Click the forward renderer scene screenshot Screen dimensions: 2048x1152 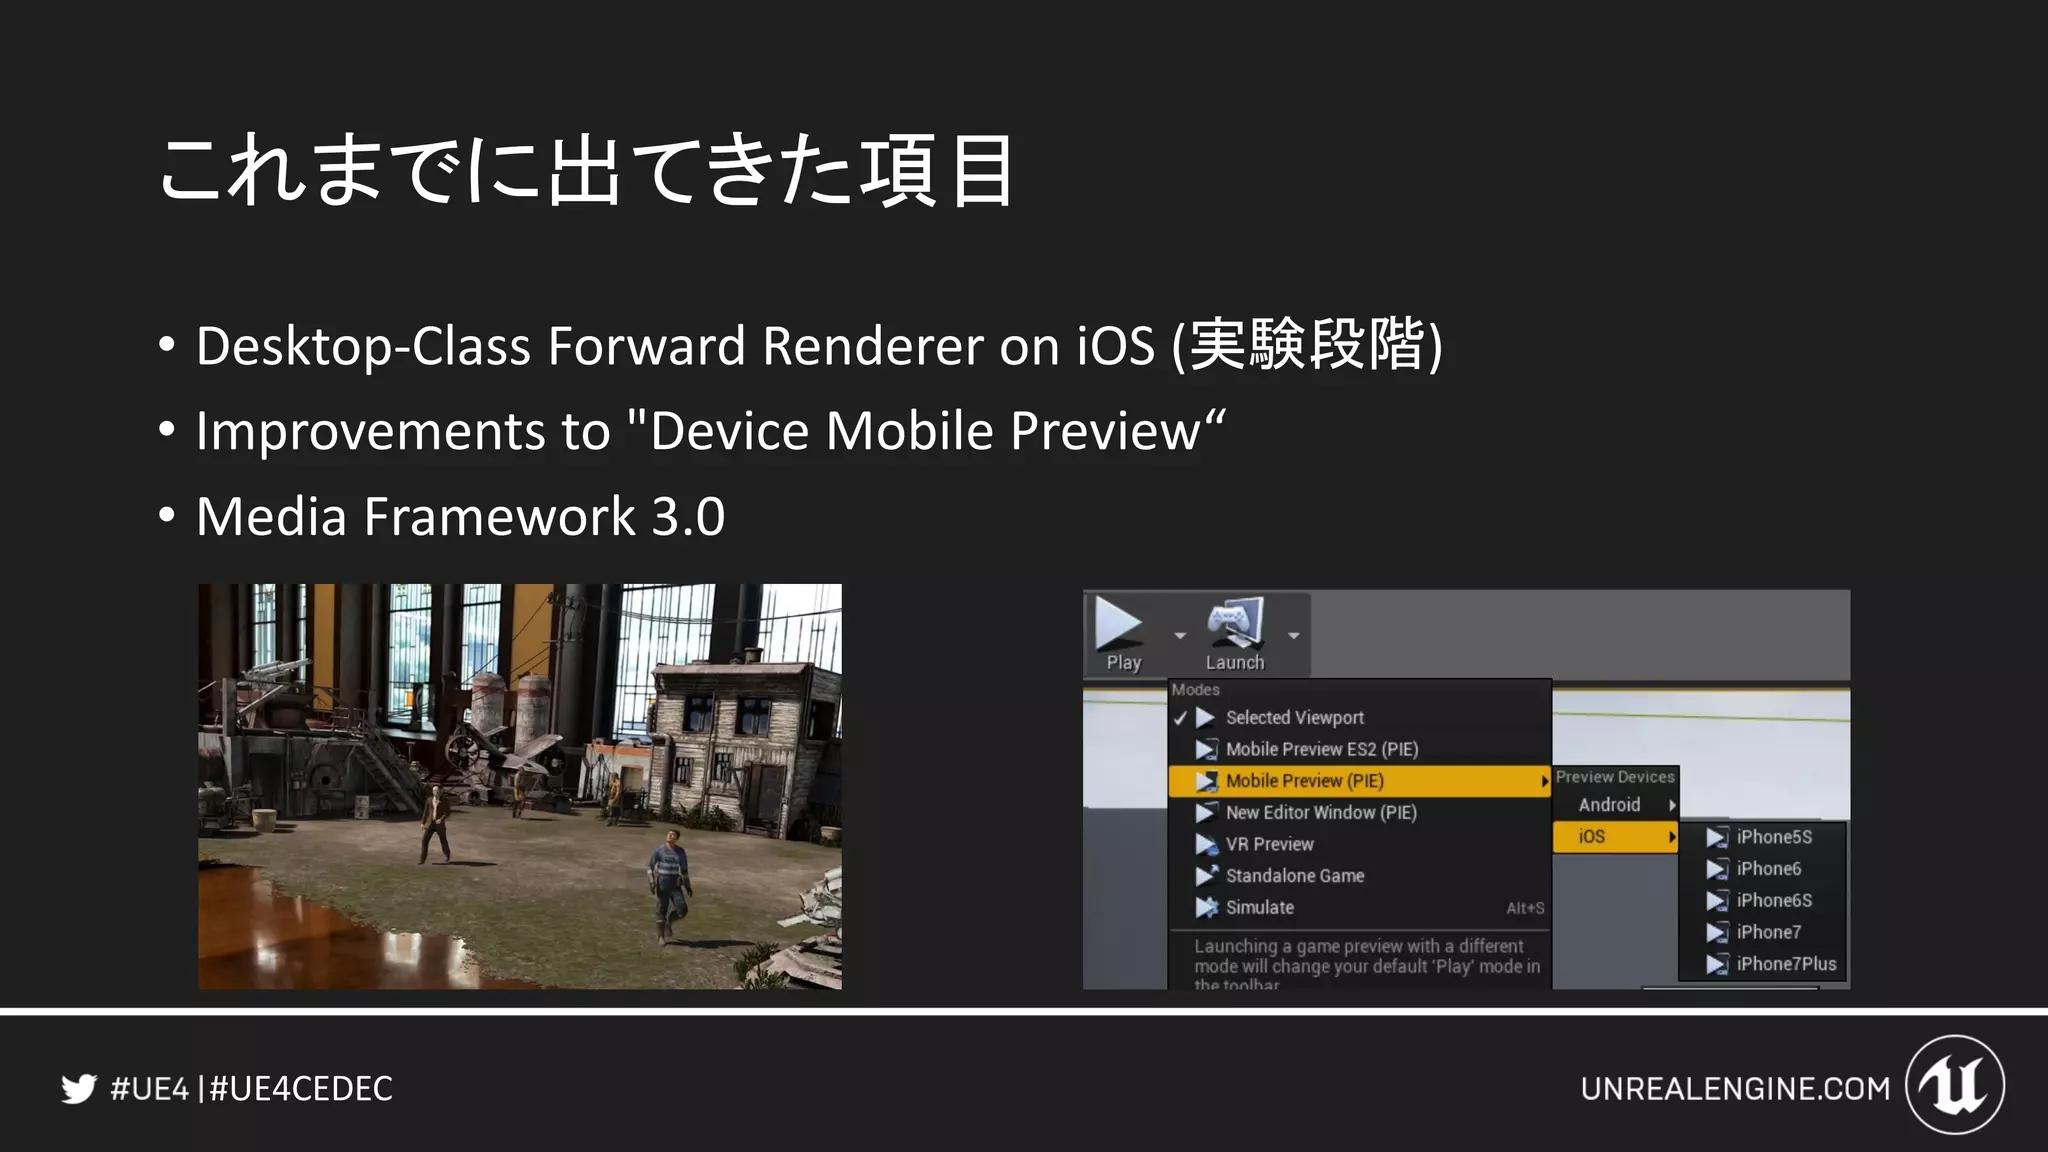pyautogui.click(x=520, y=787)
